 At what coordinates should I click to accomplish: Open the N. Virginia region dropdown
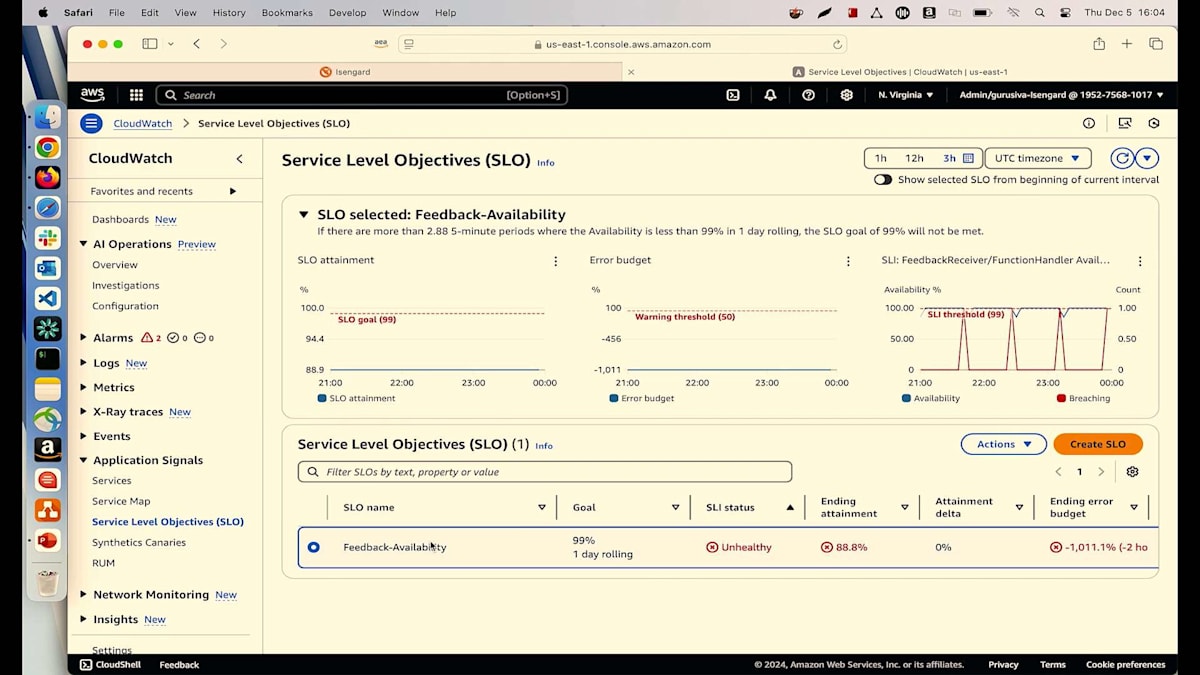coord(905,95)
